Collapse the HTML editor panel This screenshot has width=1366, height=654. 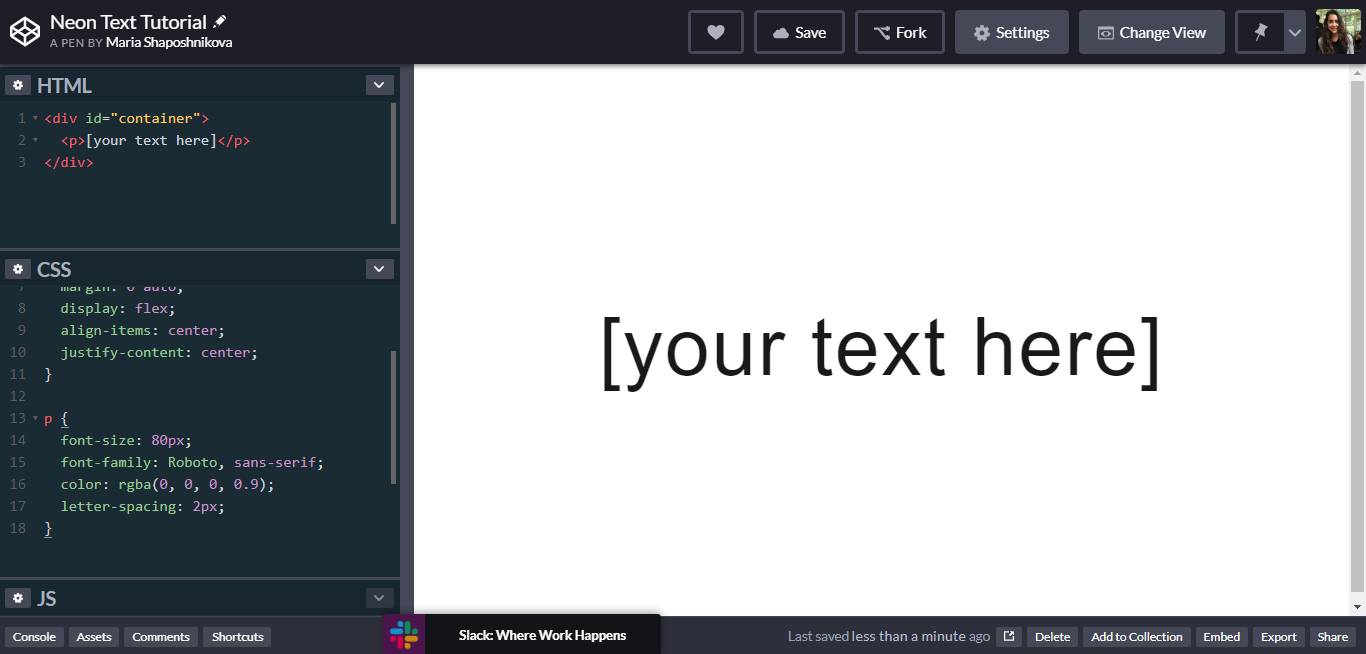pyautogui.click(x=379, y=85)
